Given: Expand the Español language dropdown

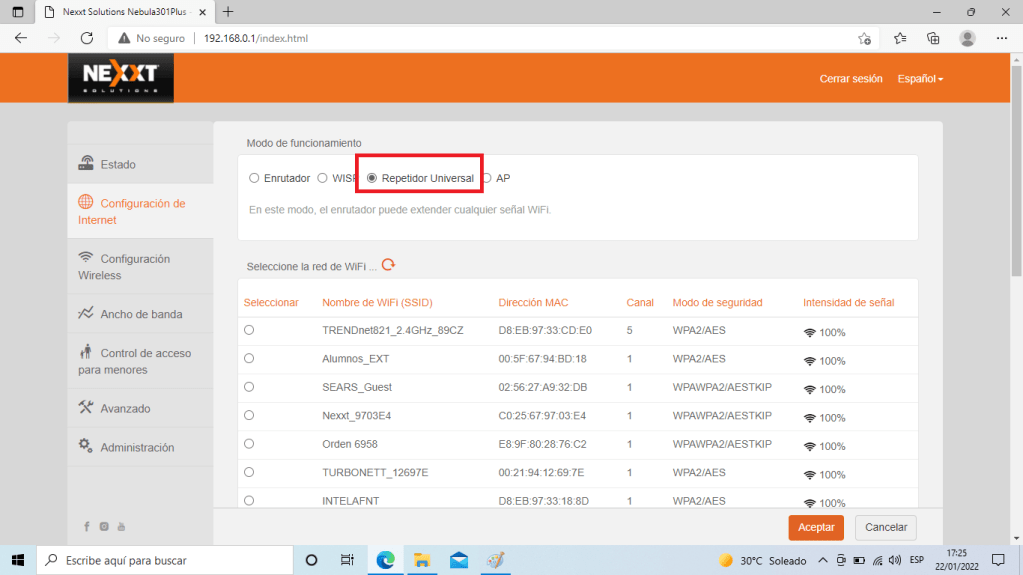Looking at the screenshot, I should pos(920,78).
